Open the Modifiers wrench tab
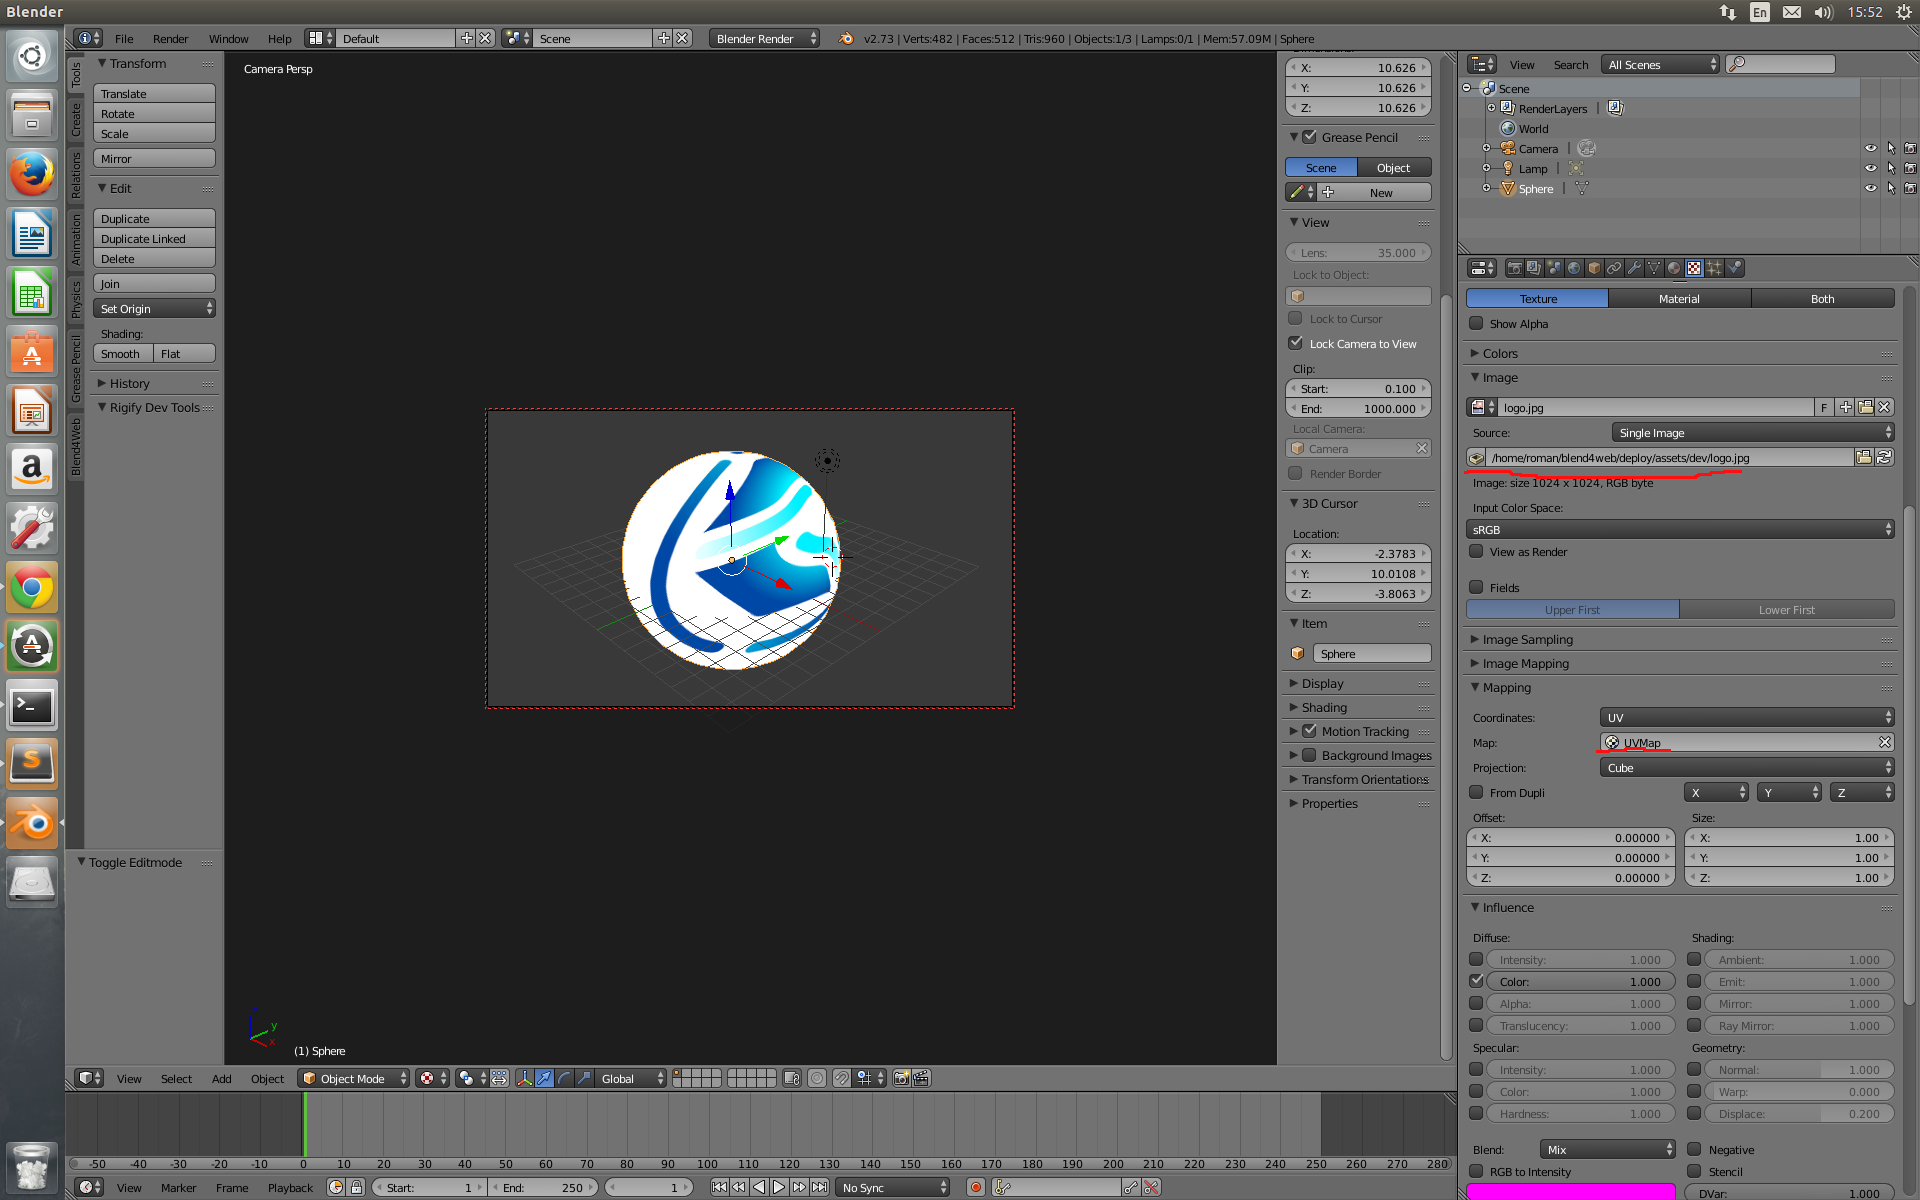The height and width of the screenshot is (1200, 1920). point(1634,268)
